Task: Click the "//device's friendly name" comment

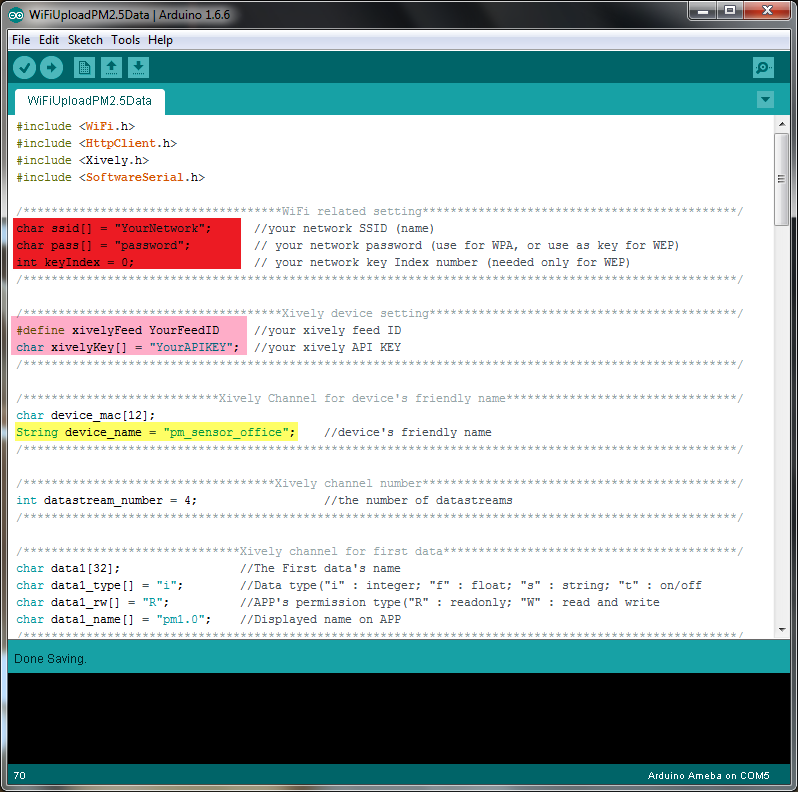Action: pyautogui.click(x=408, y=433)
